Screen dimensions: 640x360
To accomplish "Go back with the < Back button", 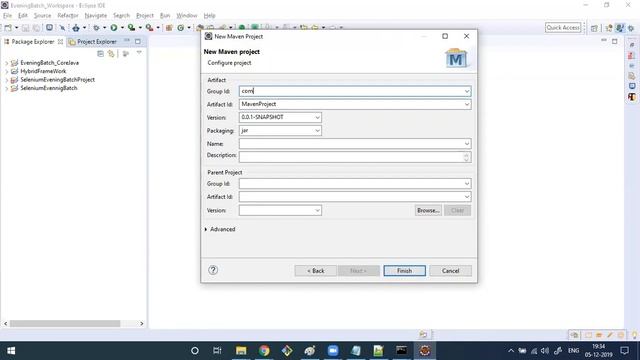I will (x=316, y=271).
